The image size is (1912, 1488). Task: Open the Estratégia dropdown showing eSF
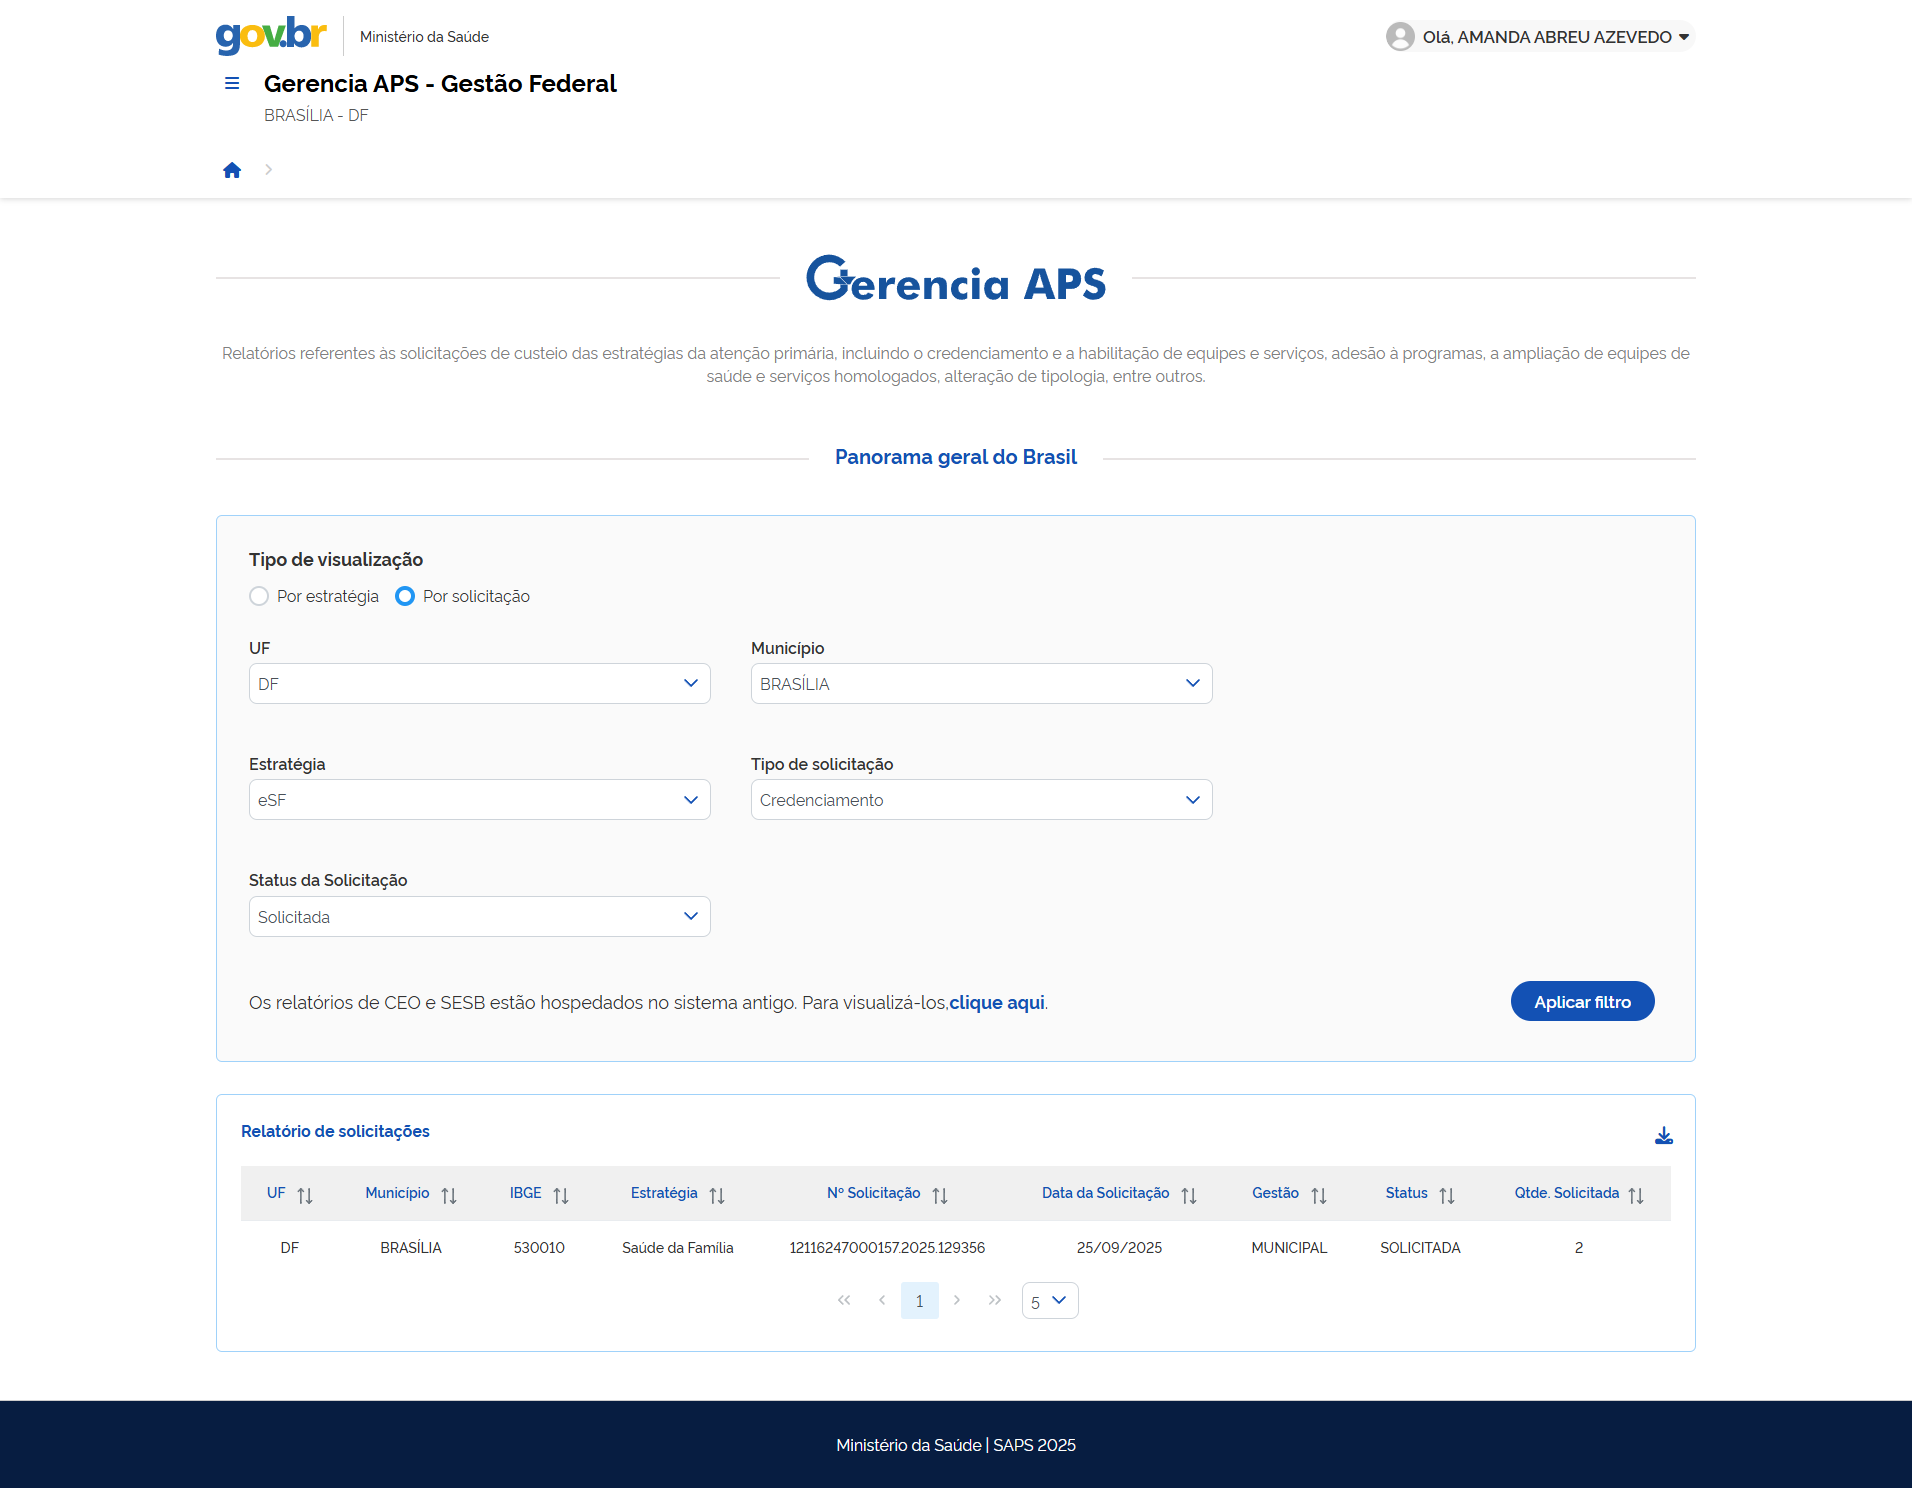coord(479,800)
